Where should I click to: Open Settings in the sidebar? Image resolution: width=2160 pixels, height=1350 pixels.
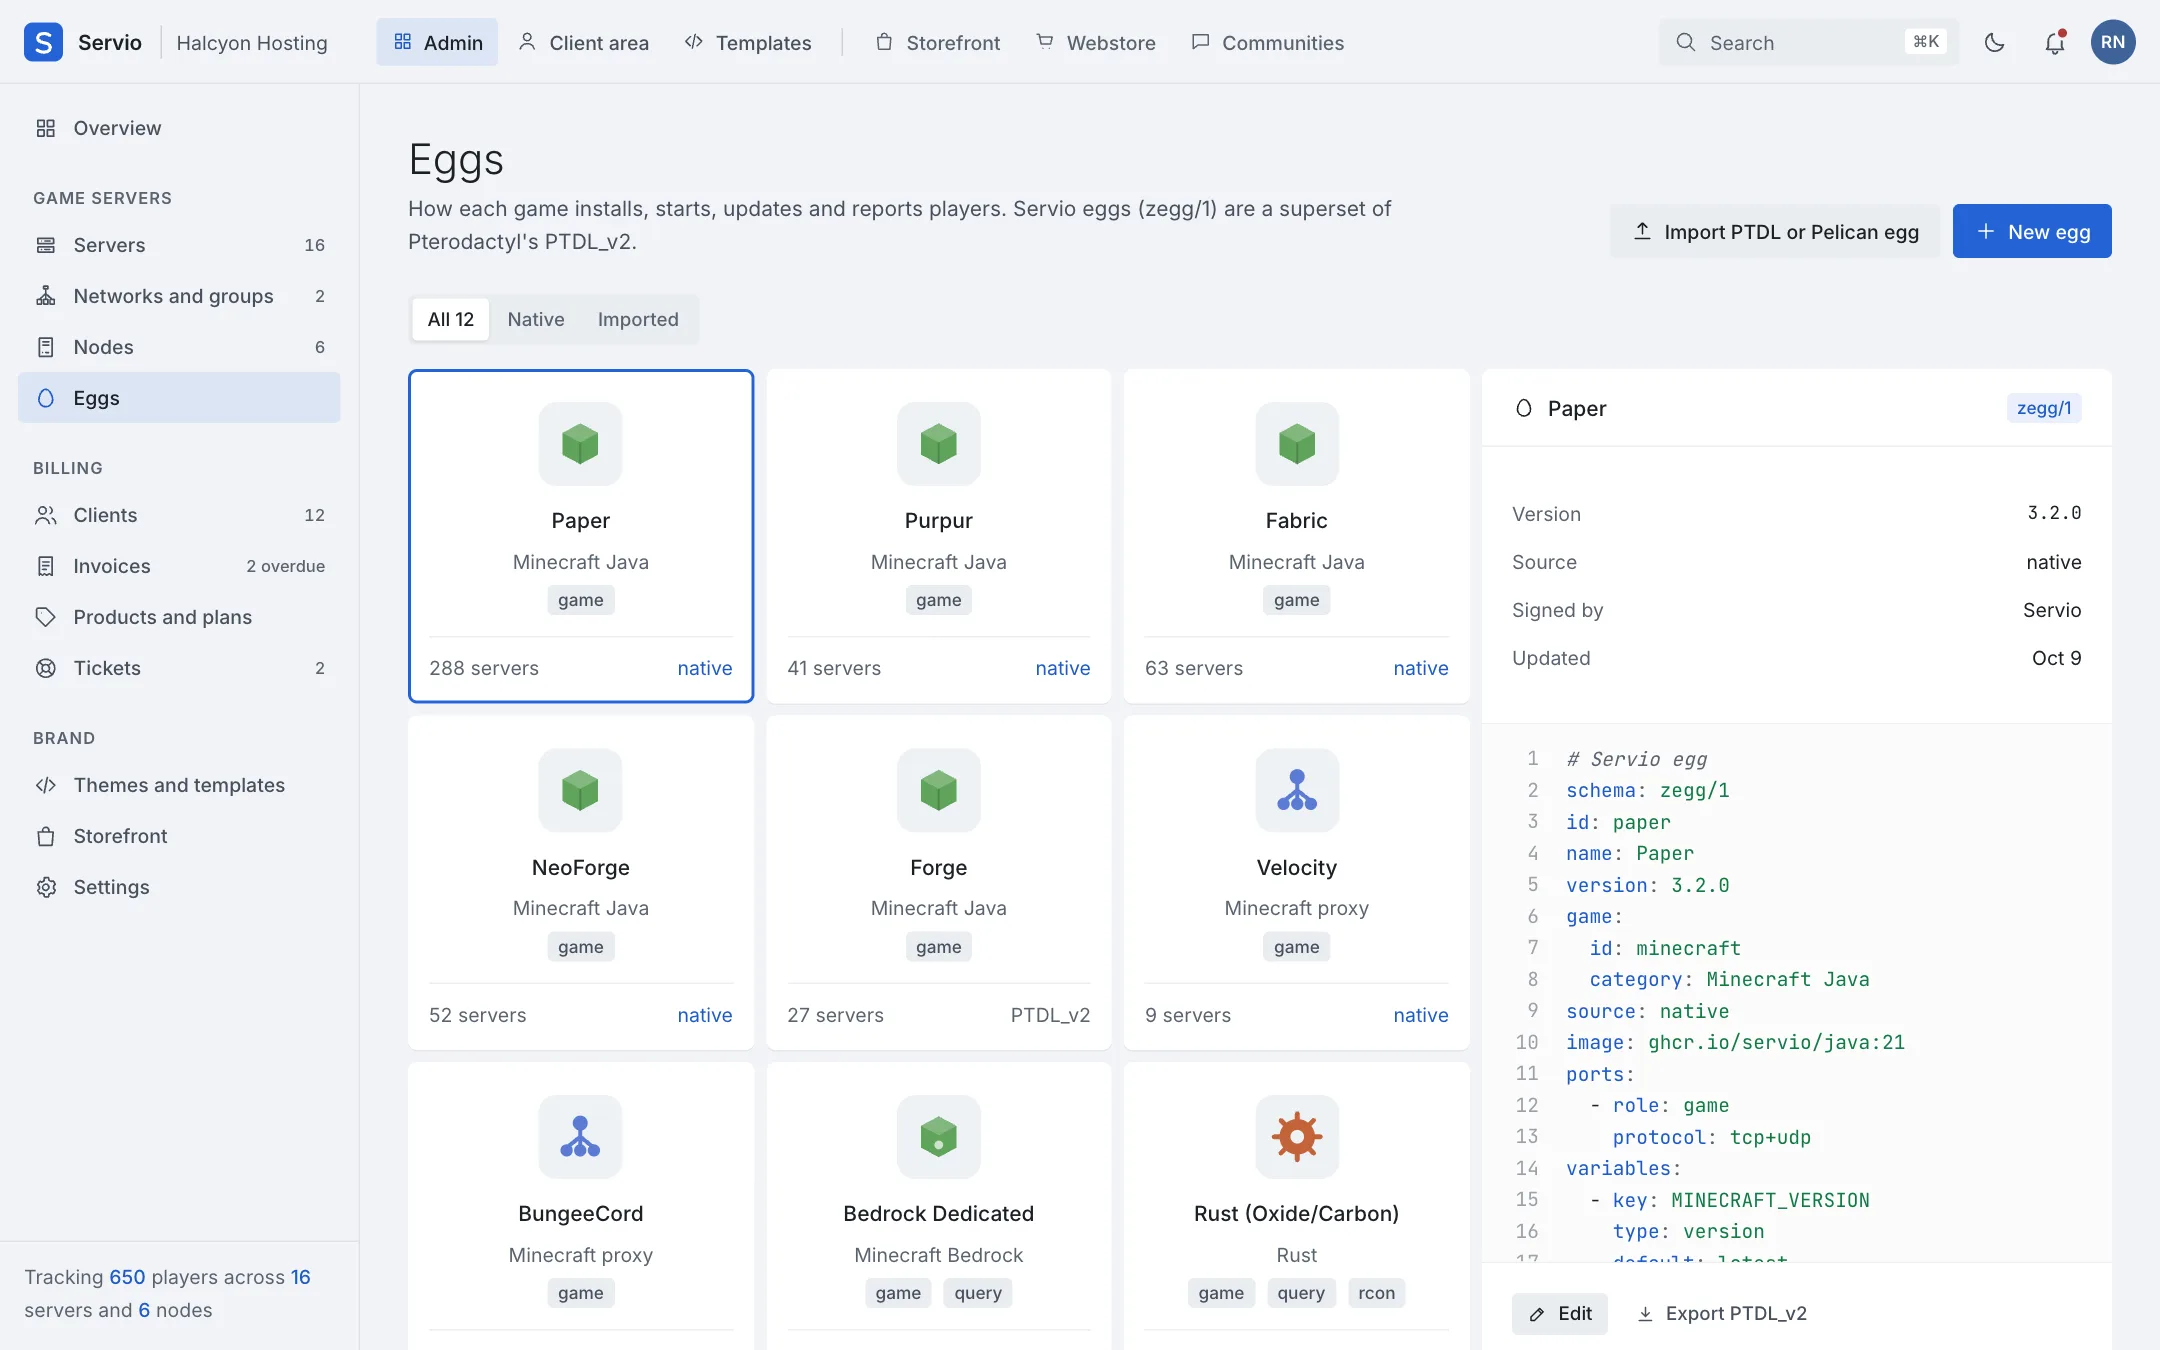tap(179, 887)
